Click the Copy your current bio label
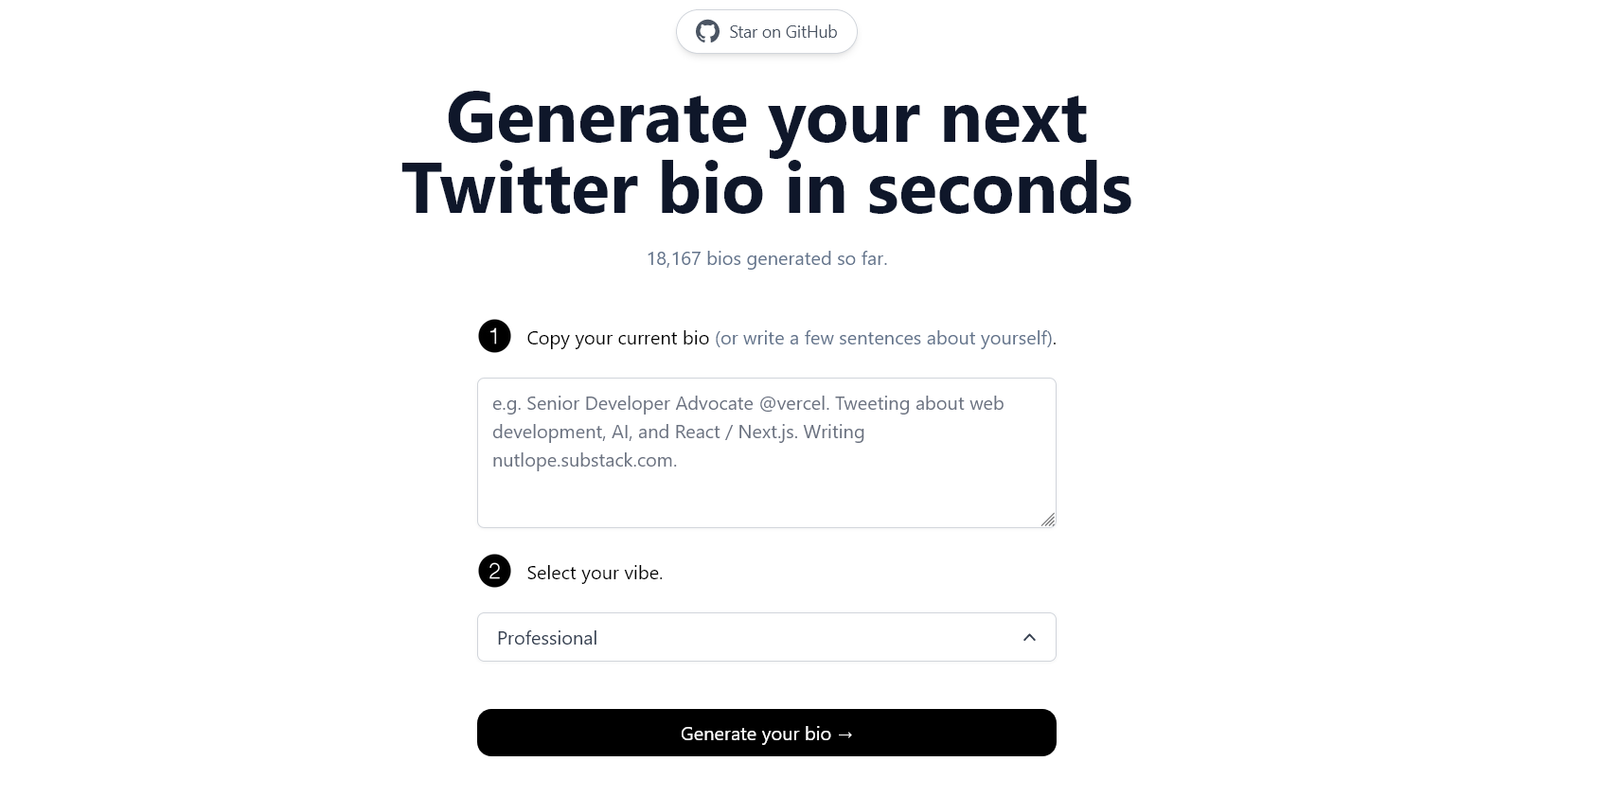The image size is (1600, 812). [618, 338]
